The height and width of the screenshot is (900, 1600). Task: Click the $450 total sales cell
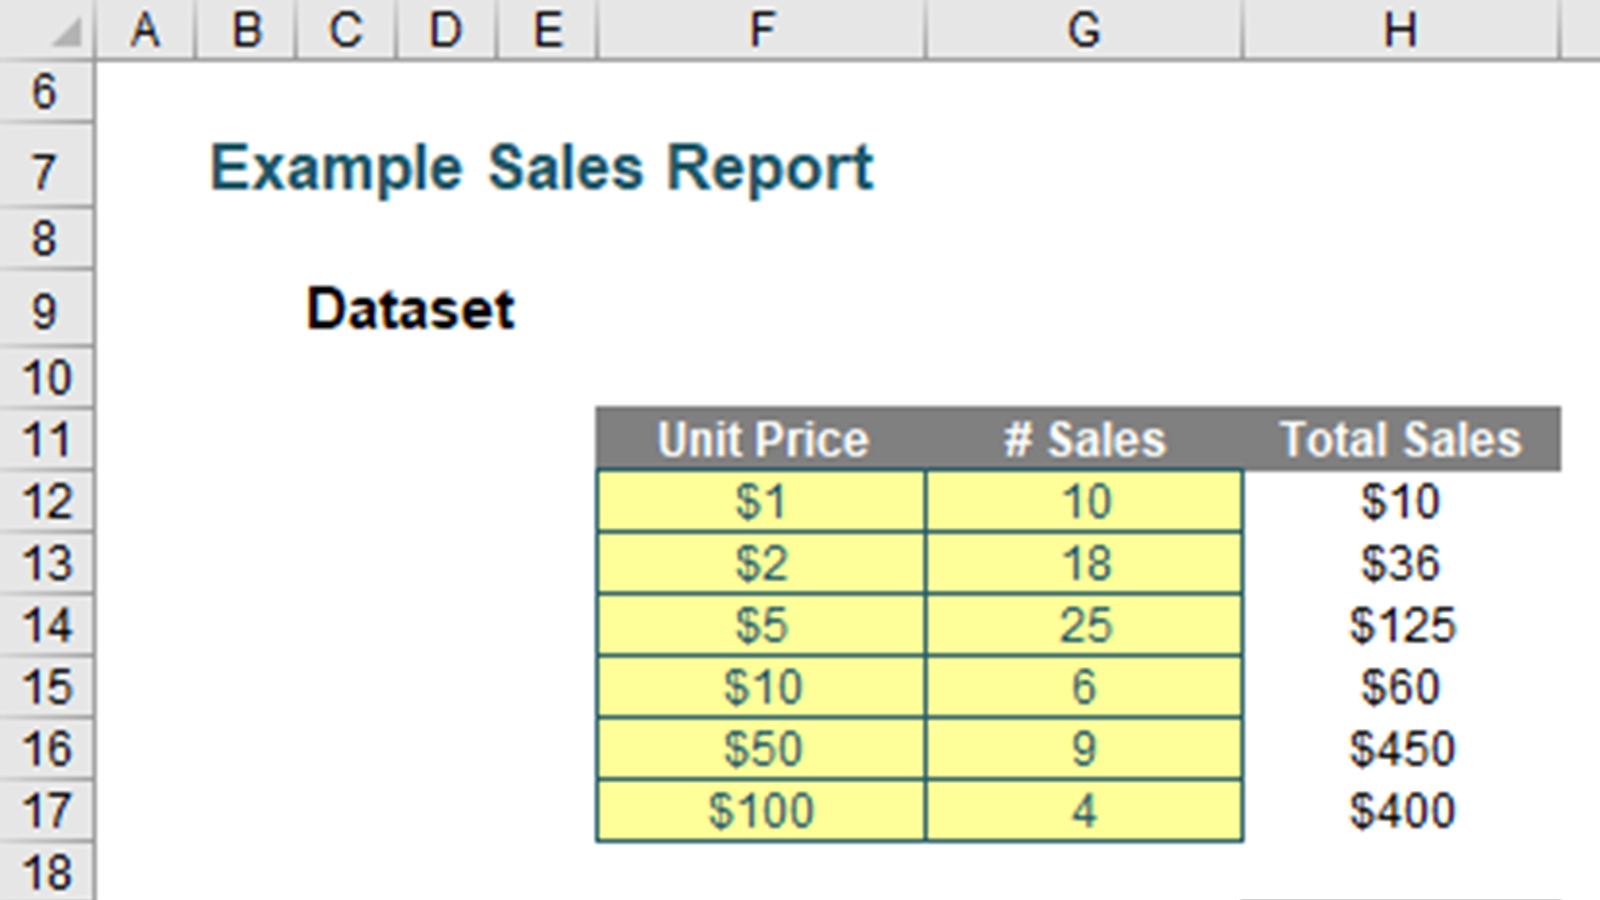click(1401, 749)
